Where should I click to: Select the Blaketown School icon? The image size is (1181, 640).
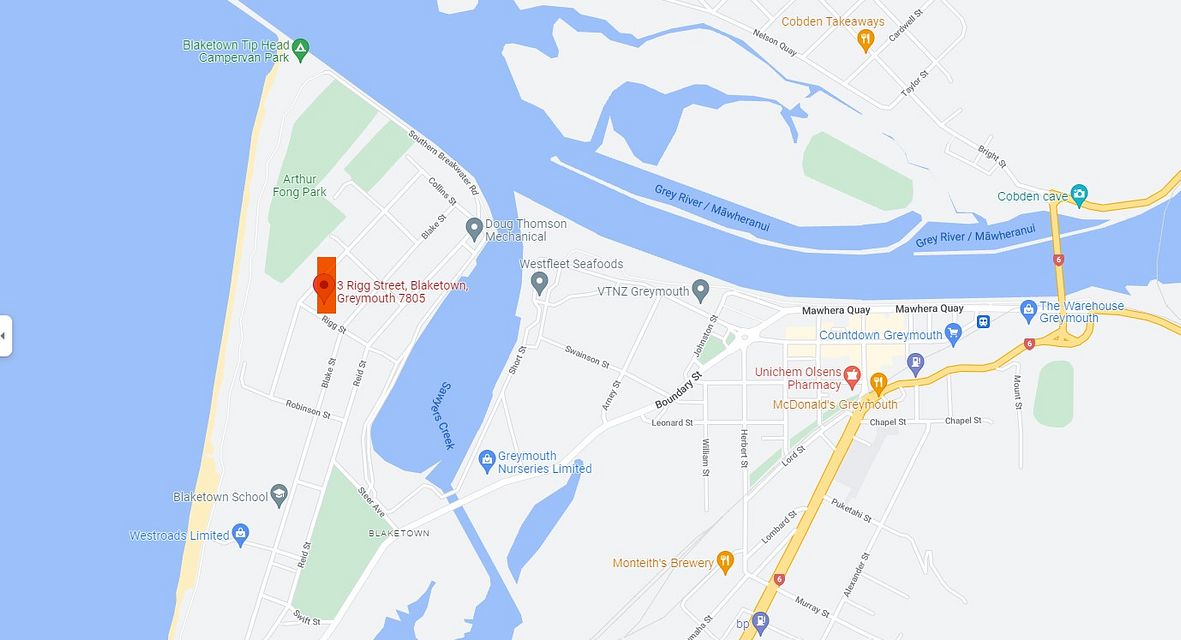pyautogui.click(x=279, y=495)
